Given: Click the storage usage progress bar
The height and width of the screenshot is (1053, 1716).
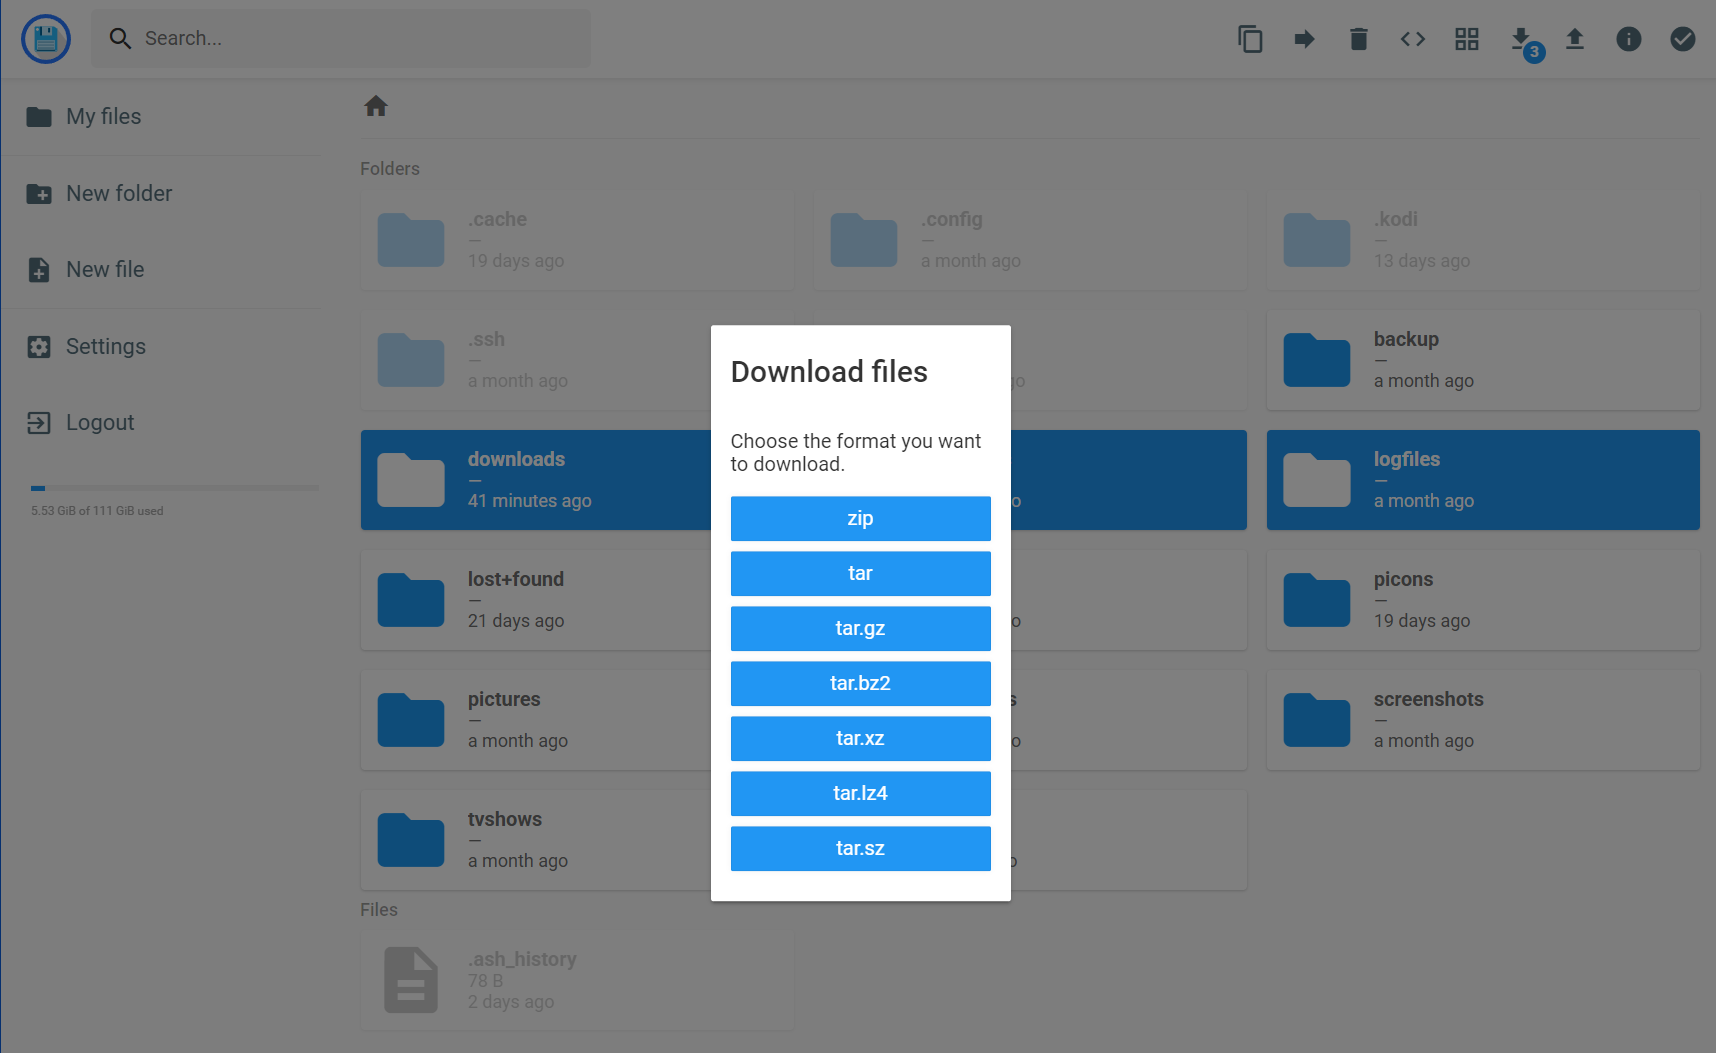Looking at the screenshot, I should coord(174,488).
